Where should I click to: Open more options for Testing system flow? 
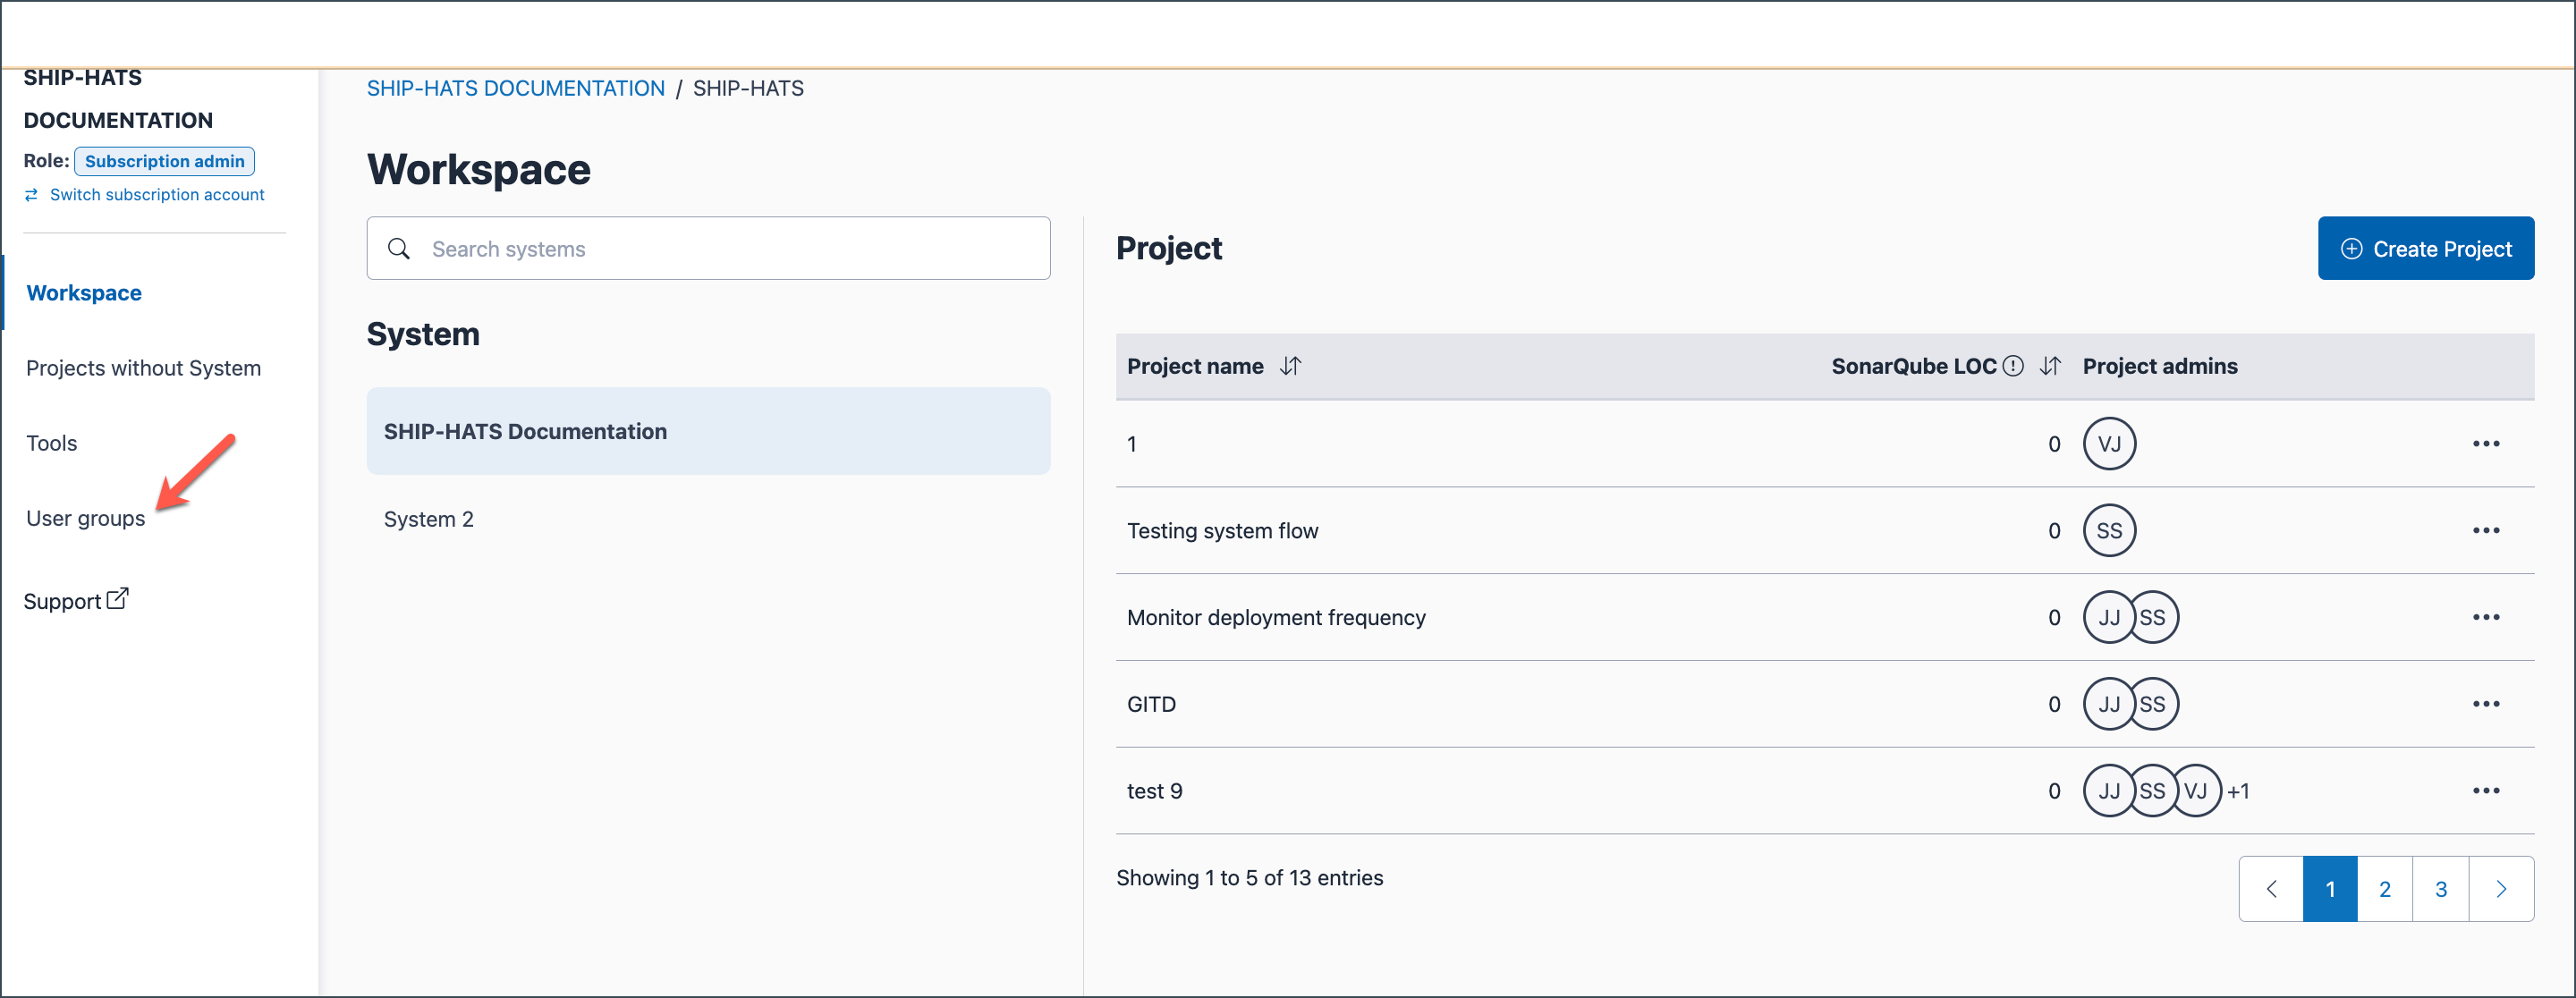tap(2486, 531)
